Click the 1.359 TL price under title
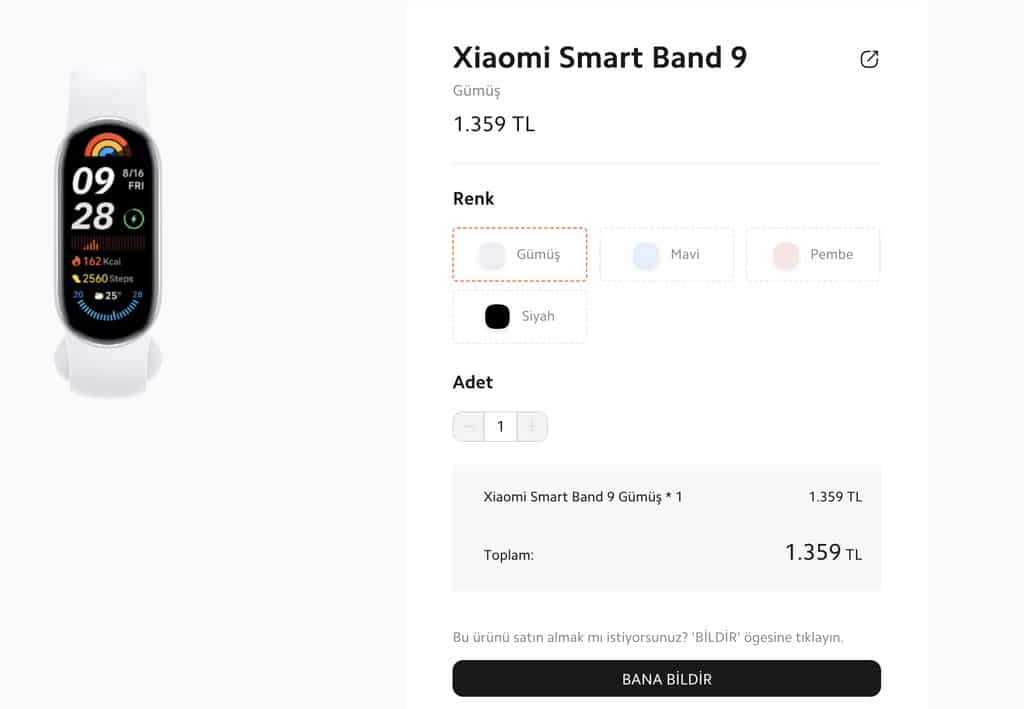Image resolution: width=1024 pixels, height=709 pixels. point(494,124)
